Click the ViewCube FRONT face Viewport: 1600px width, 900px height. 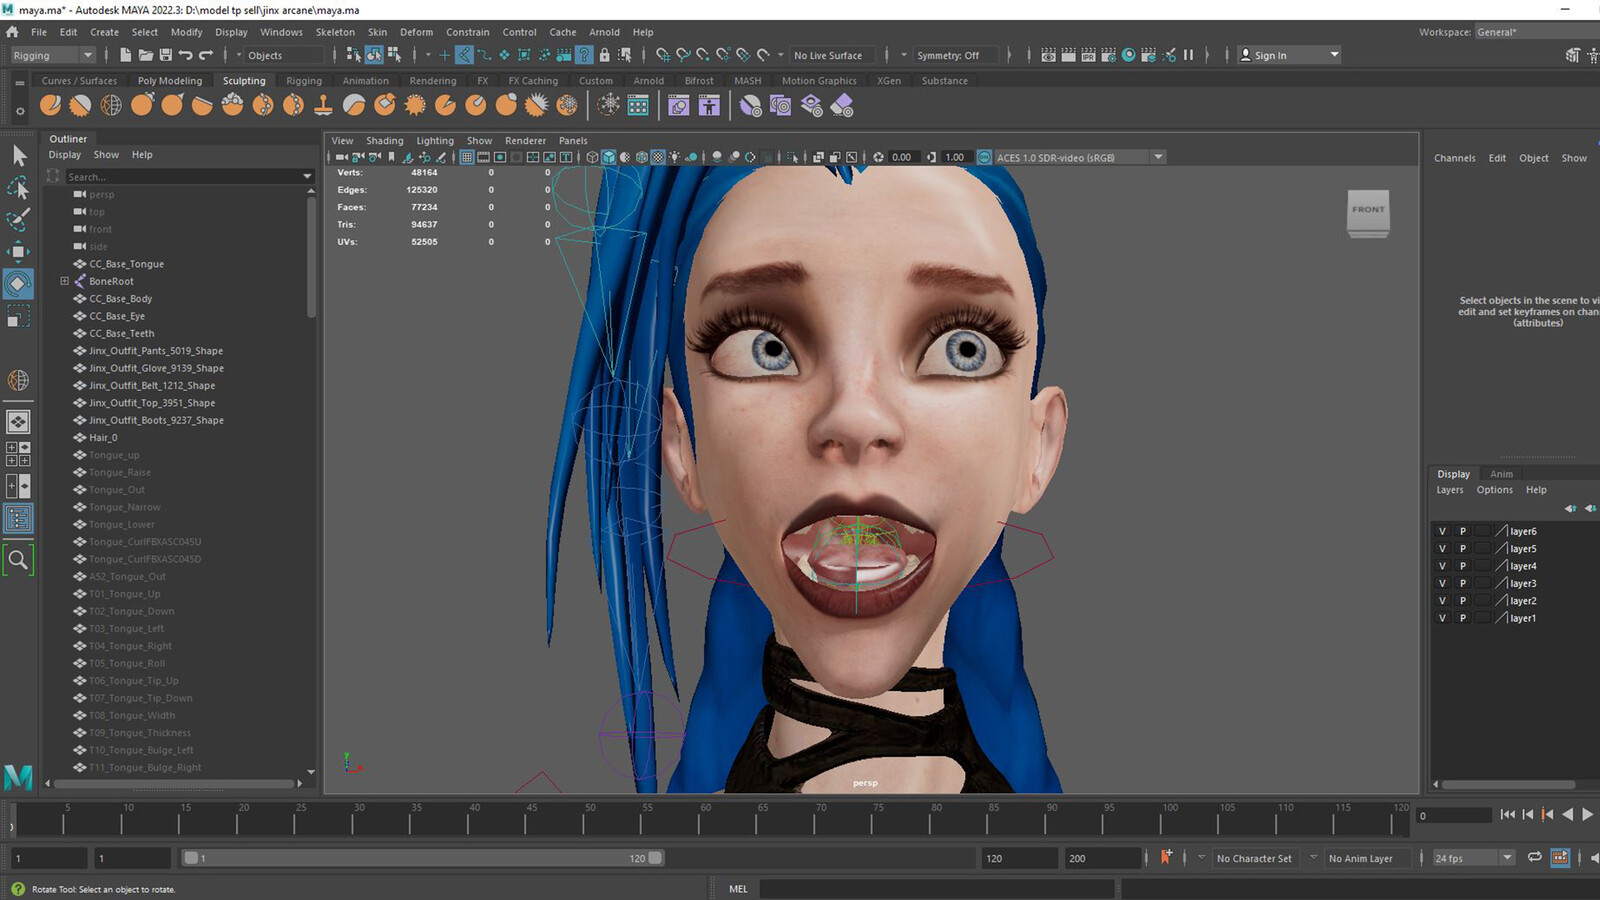pos(1368,209)
